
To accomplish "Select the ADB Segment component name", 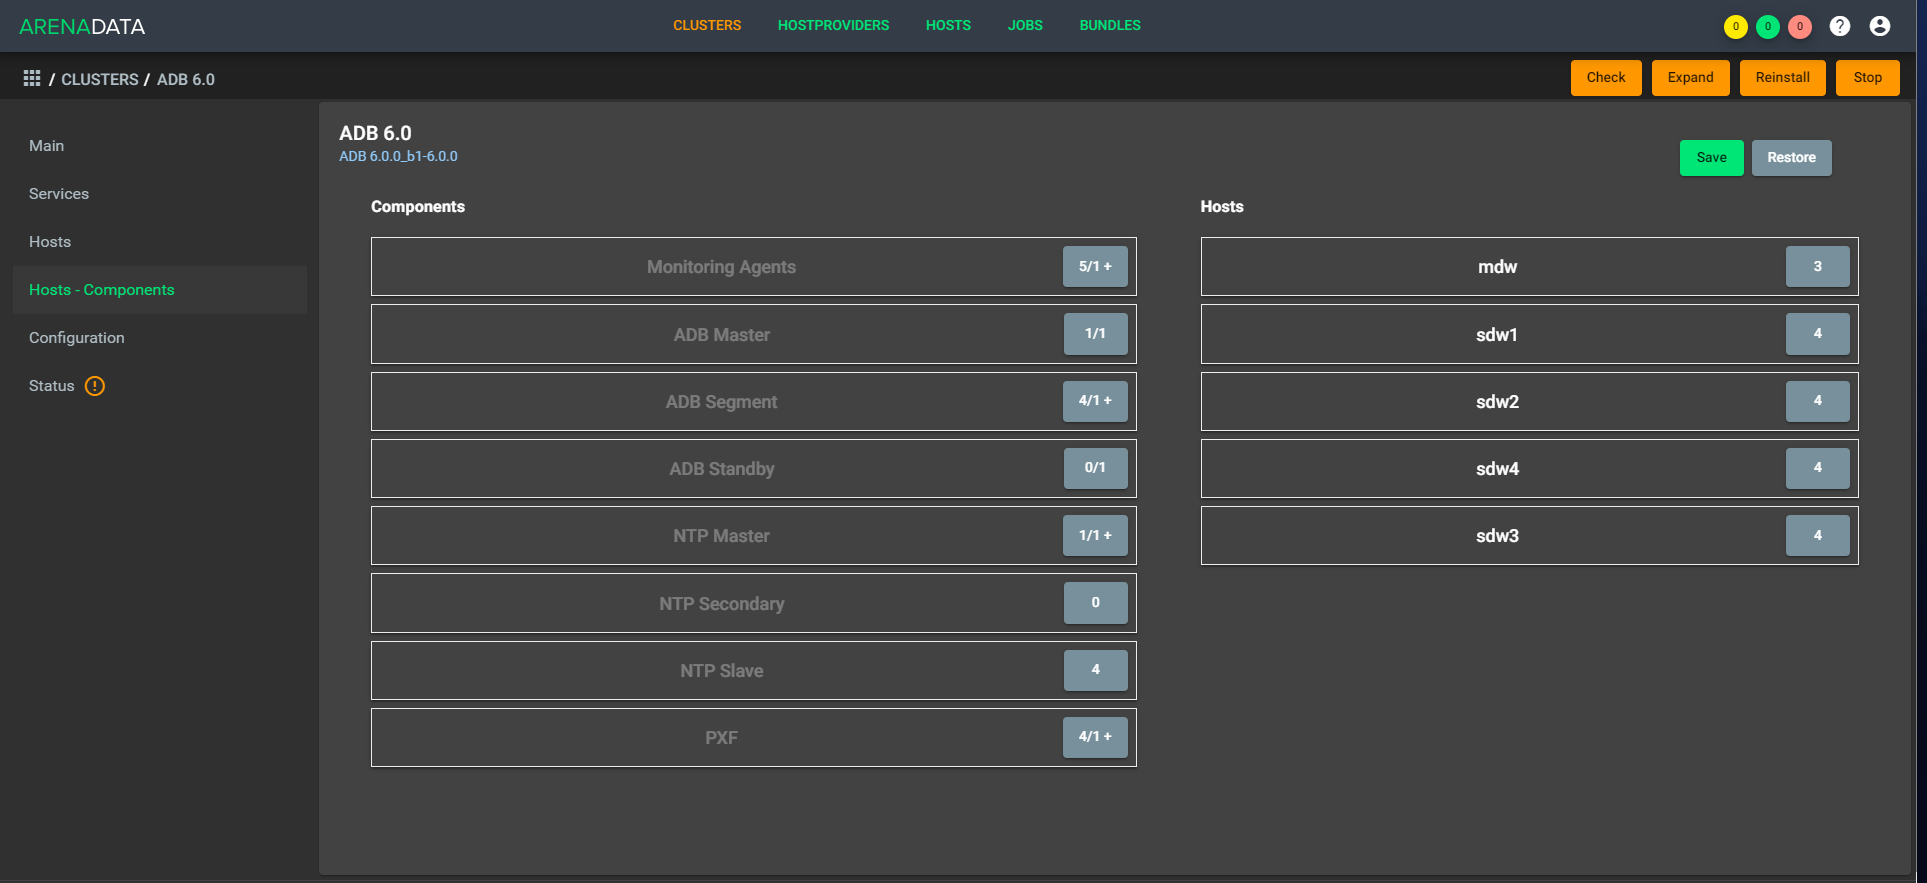I will point(721,402).
